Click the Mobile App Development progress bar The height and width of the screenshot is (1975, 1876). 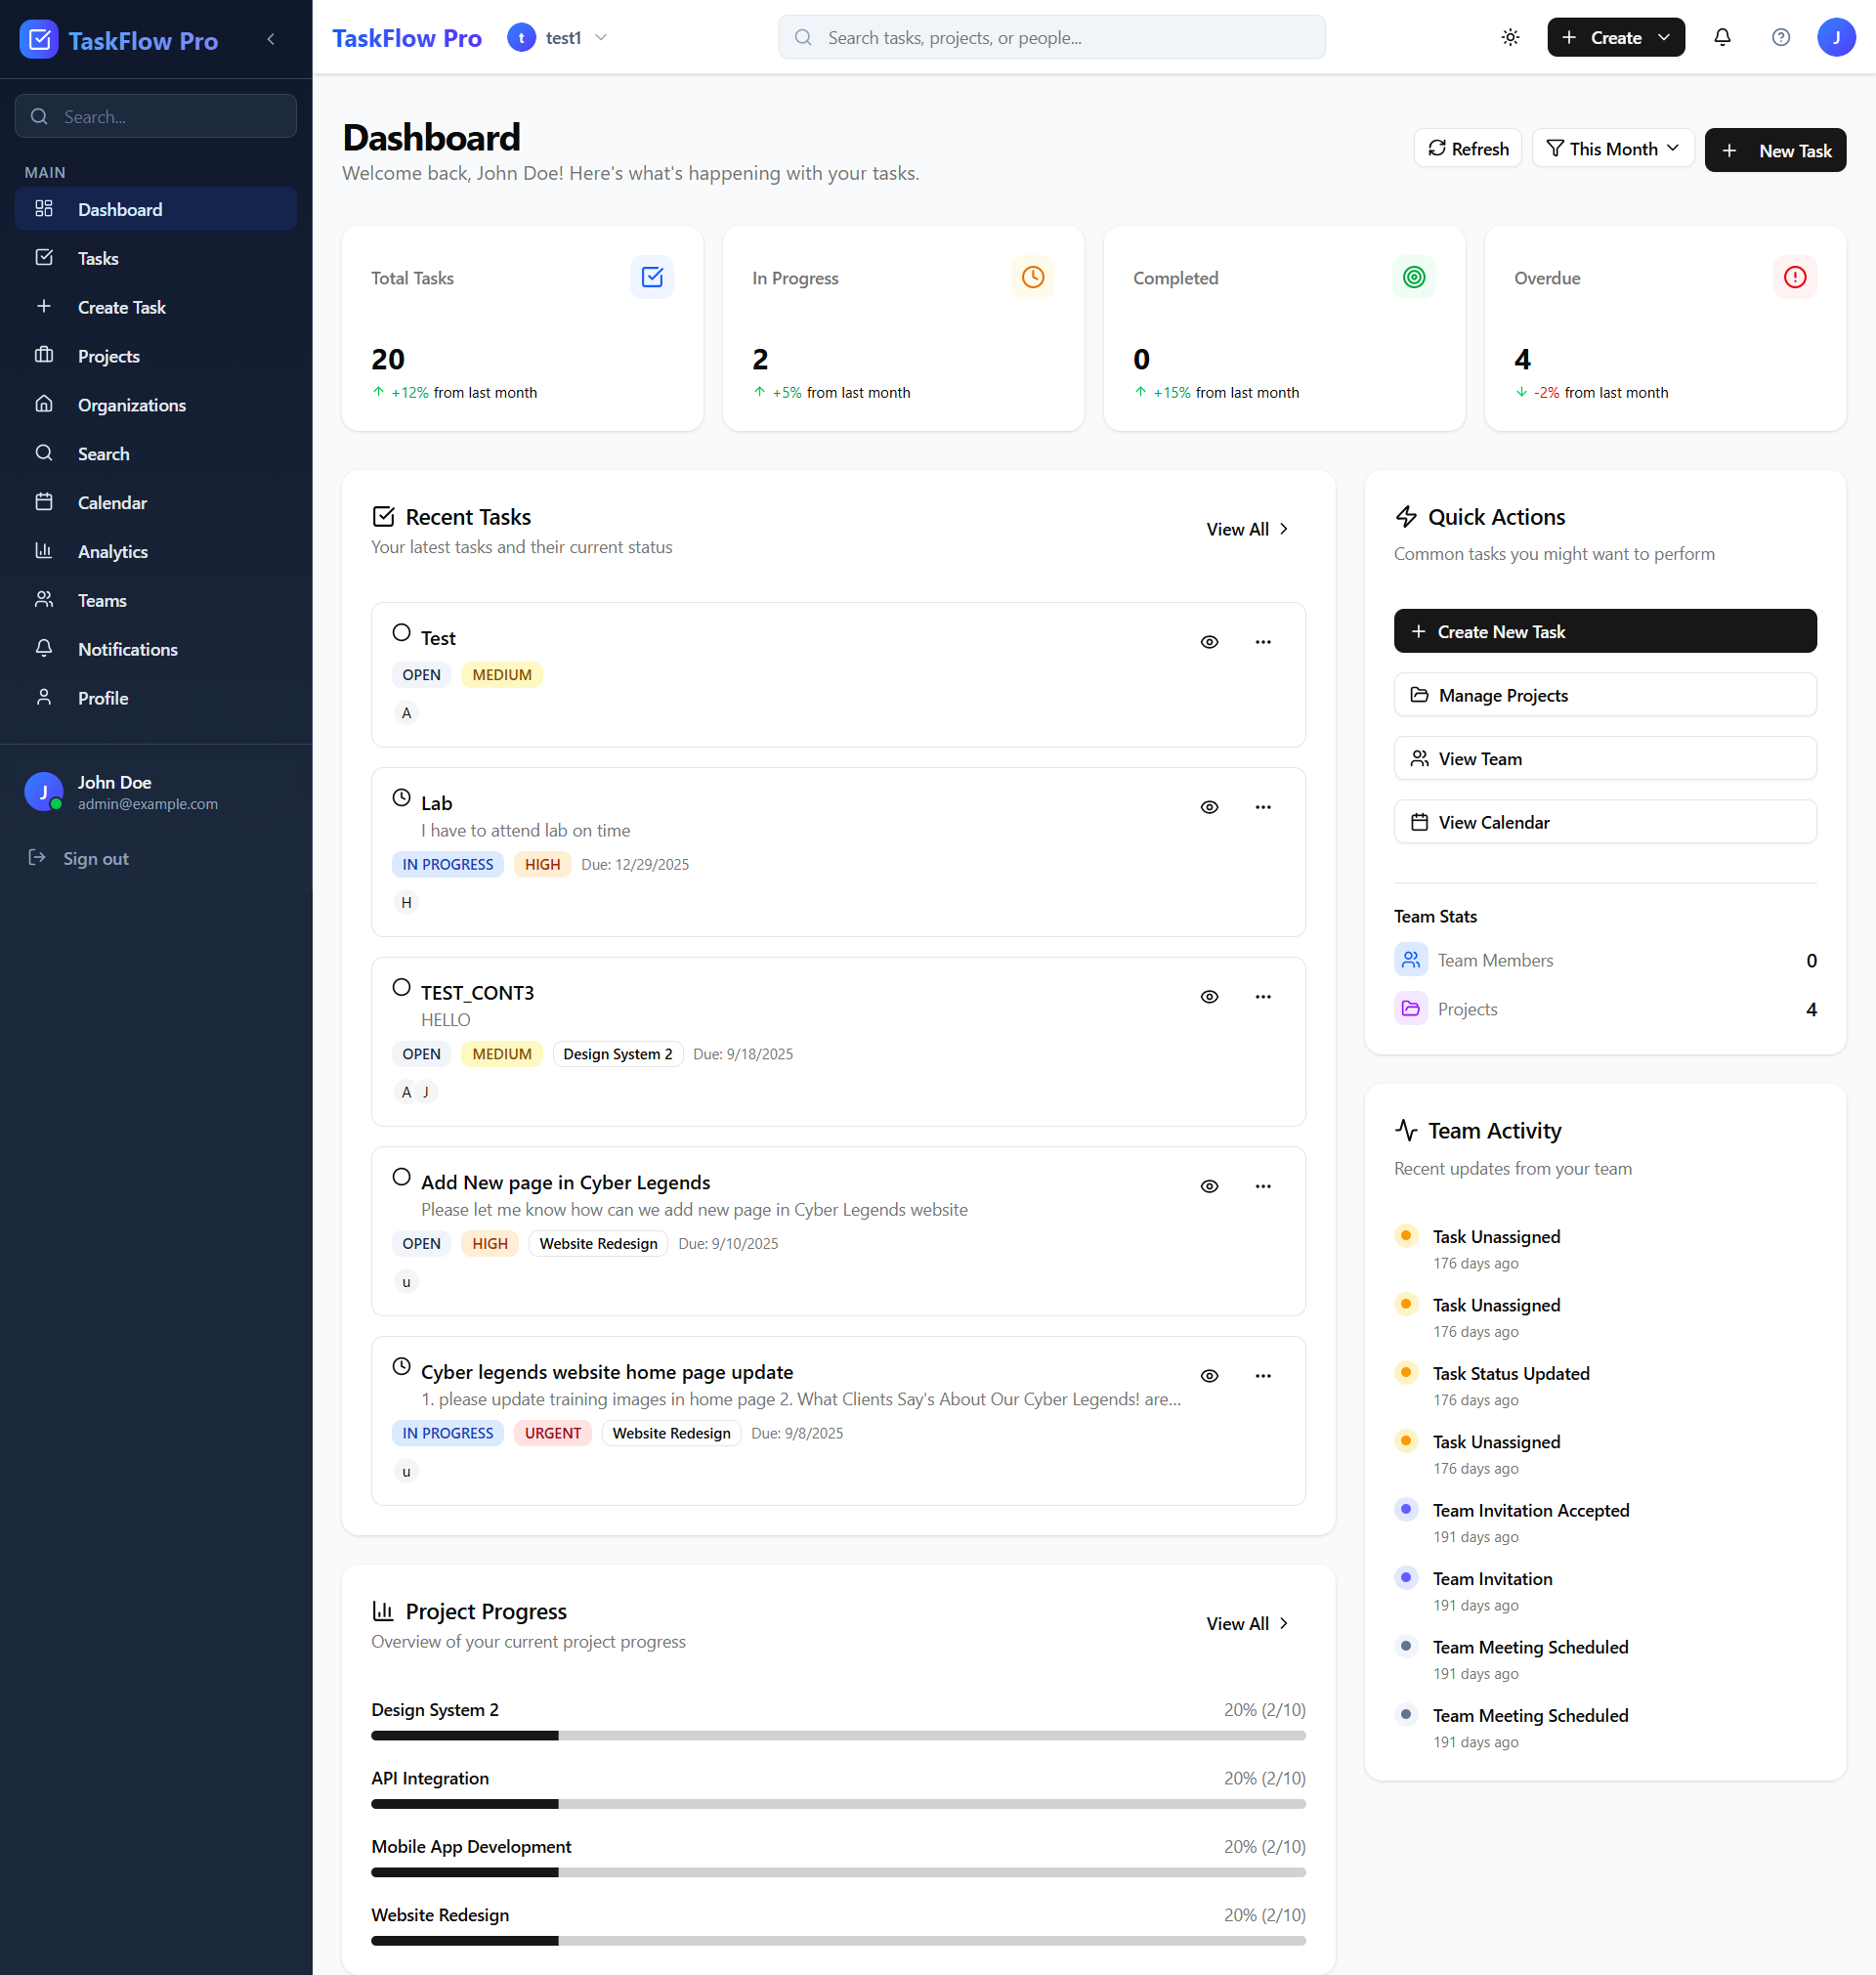(838, 1873)
